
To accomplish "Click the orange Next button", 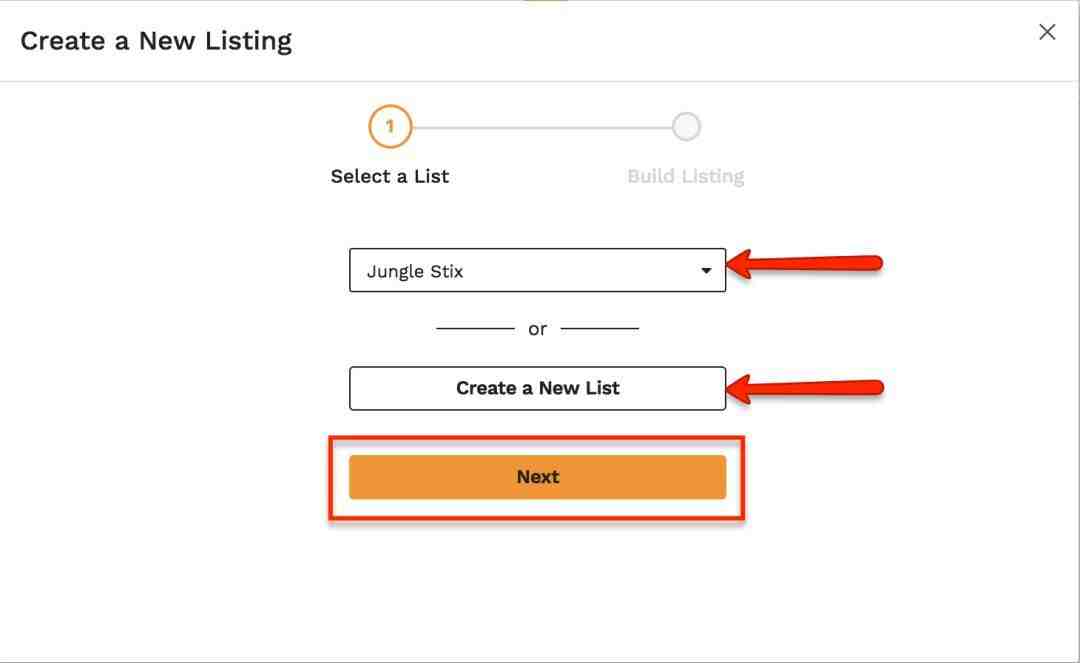I will tap(537, 477).
